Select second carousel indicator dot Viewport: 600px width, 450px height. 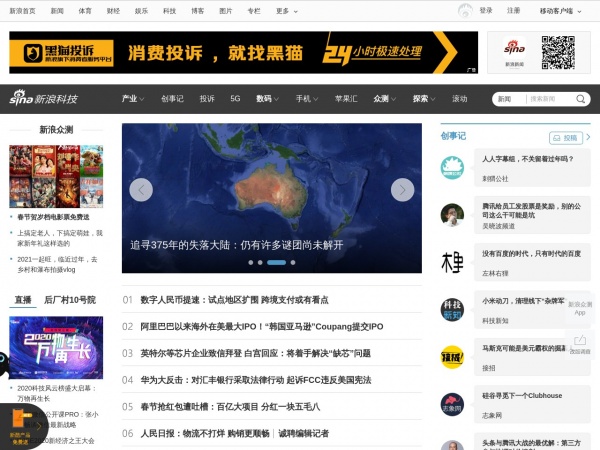pyautogui.click(x=260, y=262)
